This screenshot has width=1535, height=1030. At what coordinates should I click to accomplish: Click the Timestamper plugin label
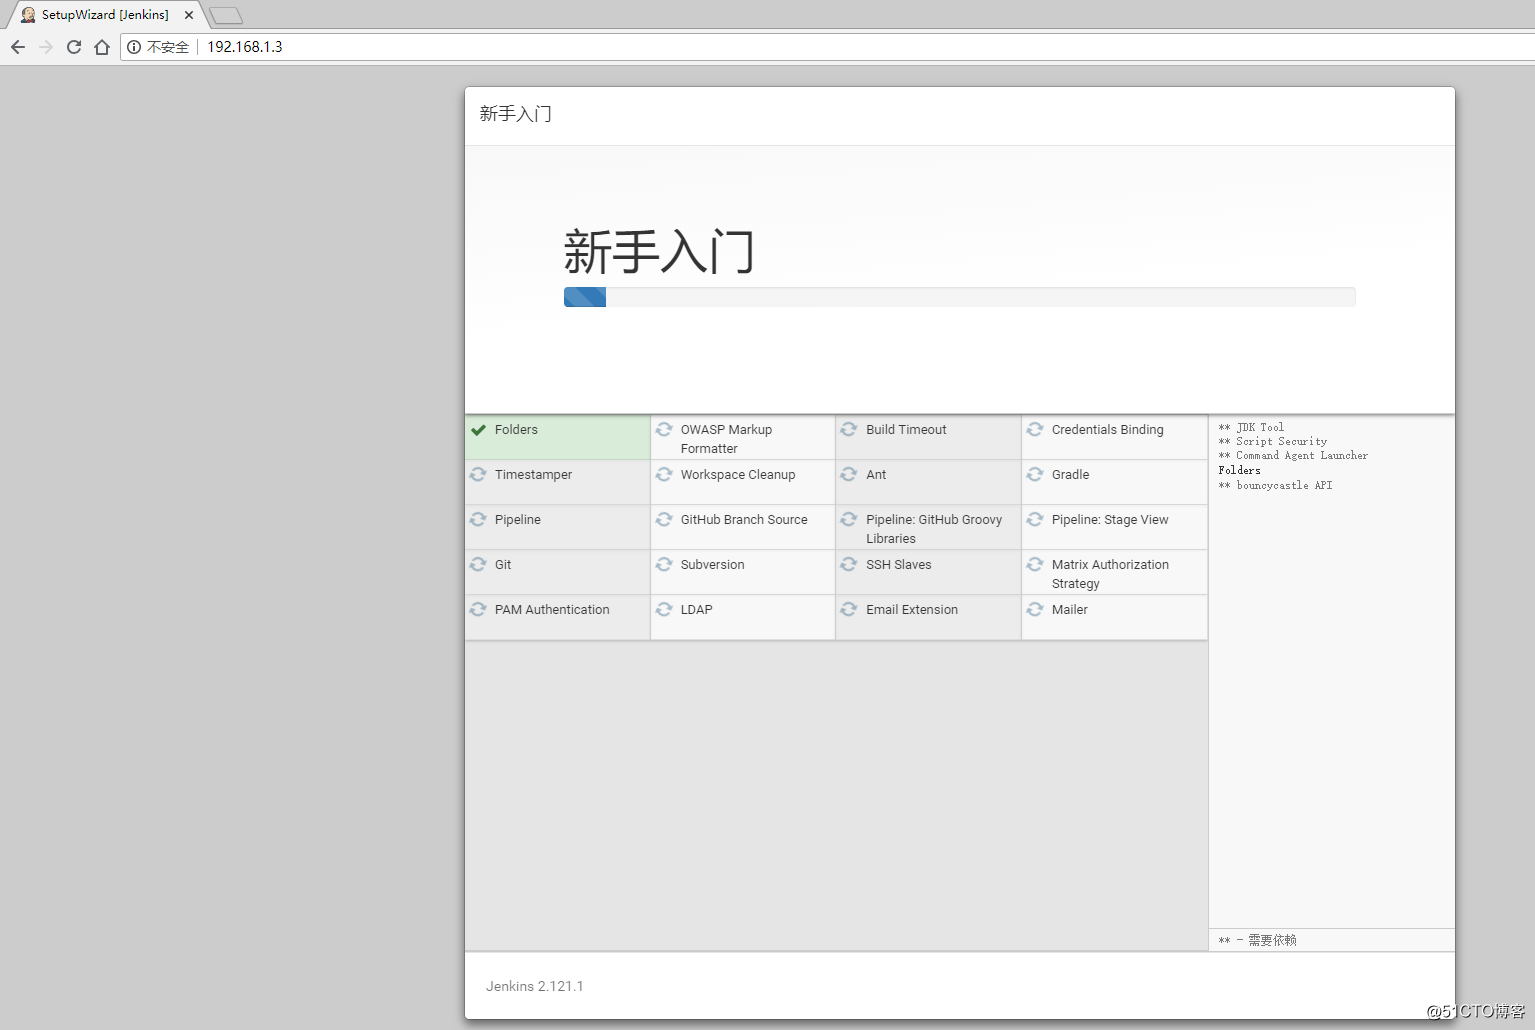coord(533,475)
